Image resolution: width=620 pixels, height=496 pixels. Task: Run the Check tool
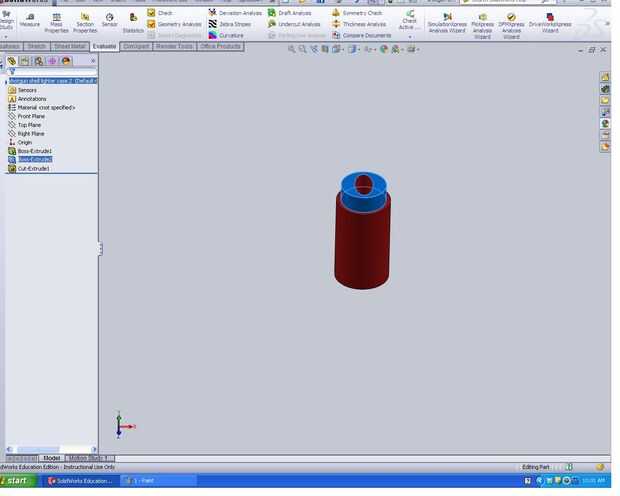160,13
